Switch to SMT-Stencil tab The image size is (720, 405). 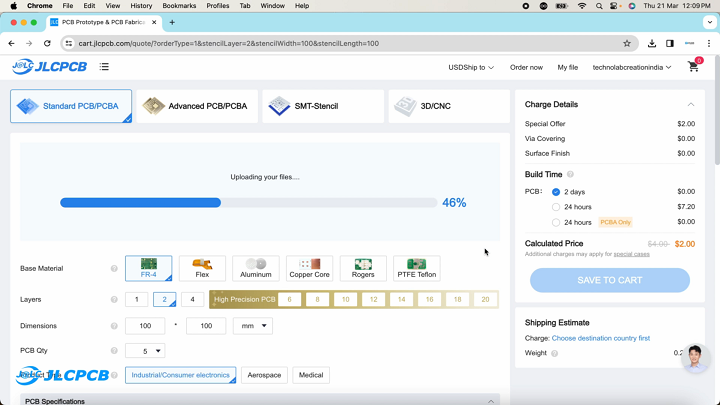point(323,106)
